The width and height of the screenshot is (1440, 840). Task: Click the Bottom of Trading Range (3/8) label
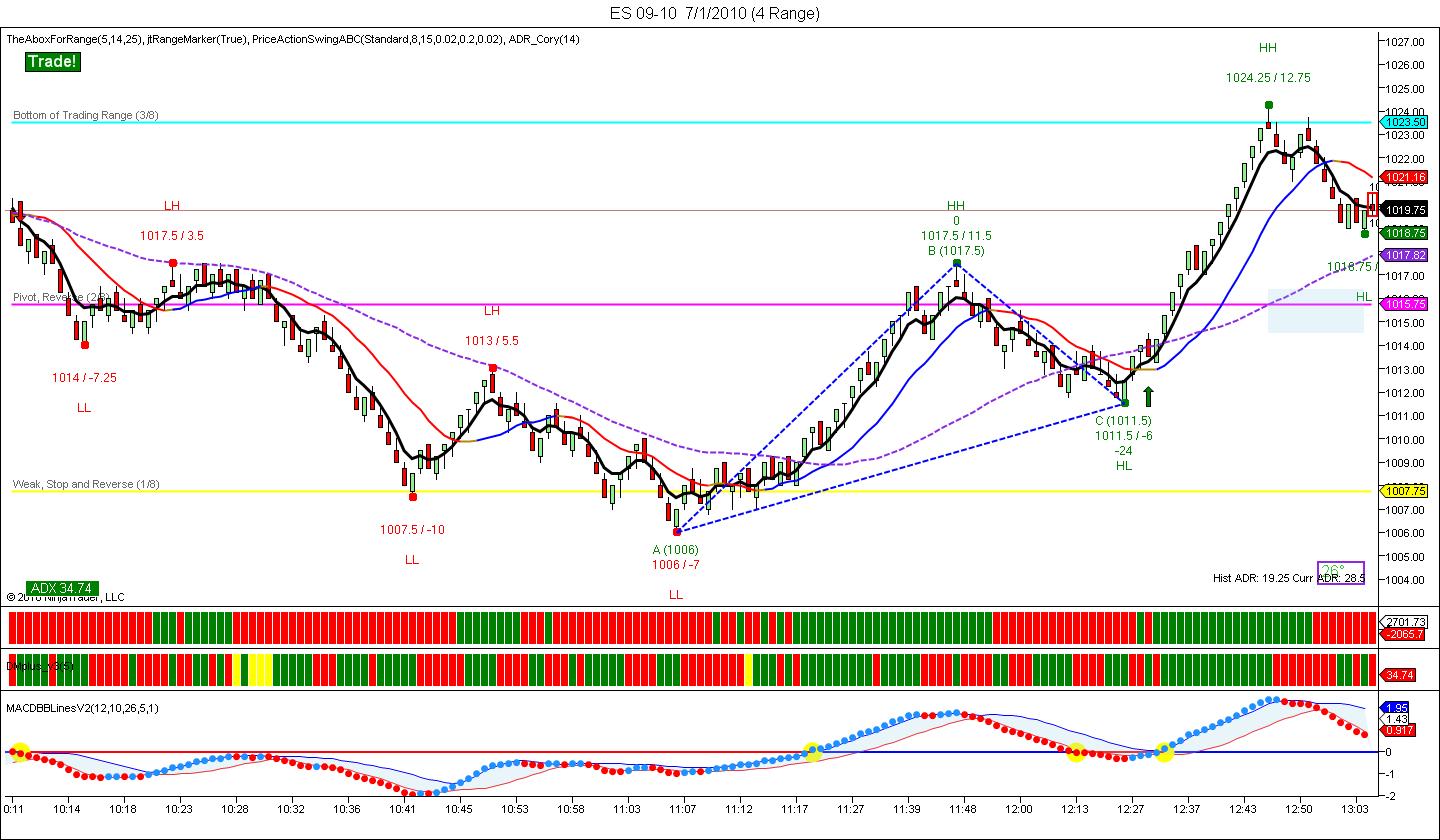pyautogui.click(x=86, y=115)
